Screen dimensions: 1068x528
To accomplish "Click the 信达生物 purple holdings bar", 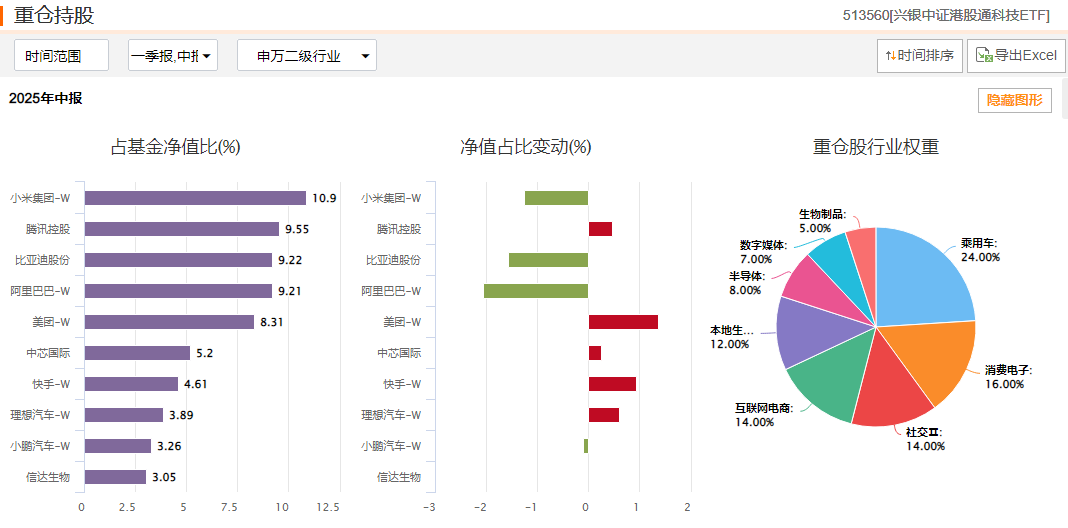I will tap(116, 477).
